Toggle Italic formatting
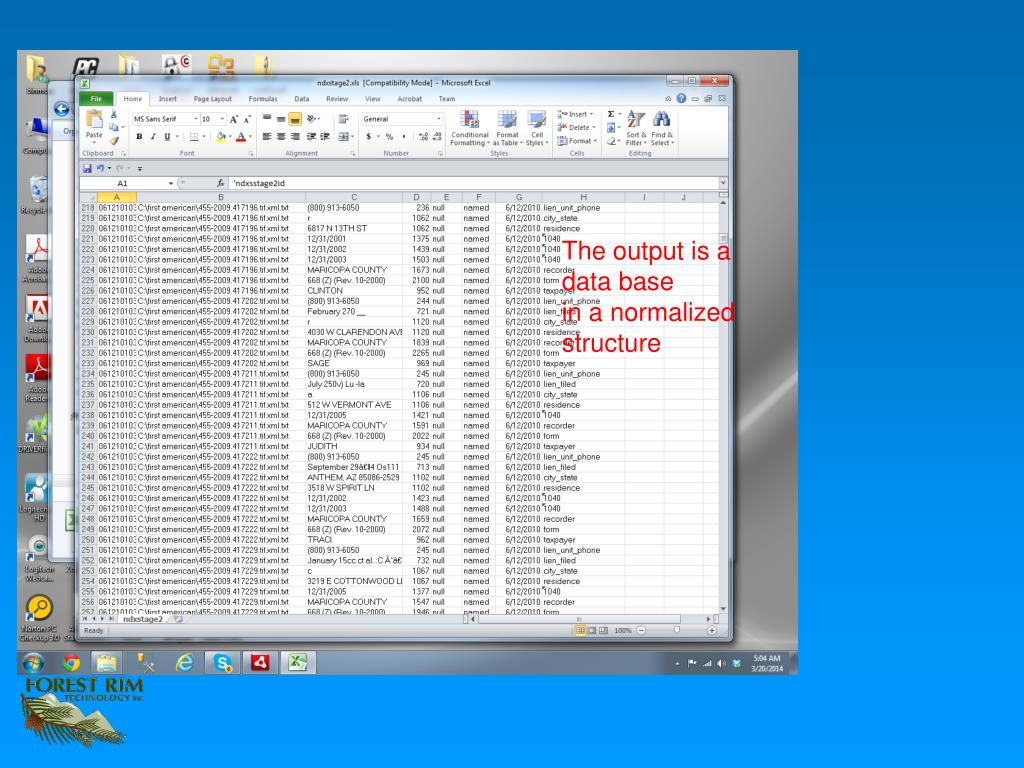 pyautogui.click(x=152, y=136)
